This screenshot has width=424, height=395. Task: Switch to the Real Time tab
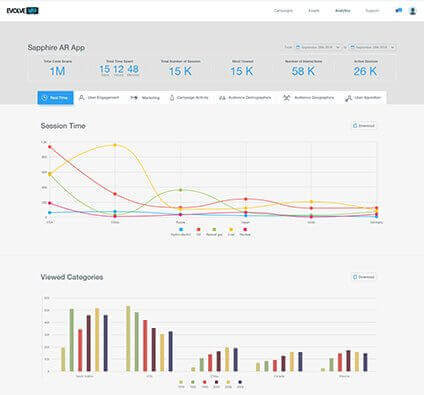click(x=55, y=98)
